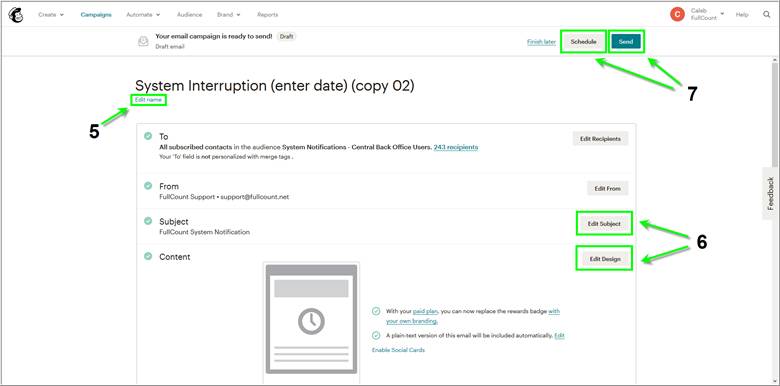Click the Edit name link
780x386 pixels.
tap(148, 100)
